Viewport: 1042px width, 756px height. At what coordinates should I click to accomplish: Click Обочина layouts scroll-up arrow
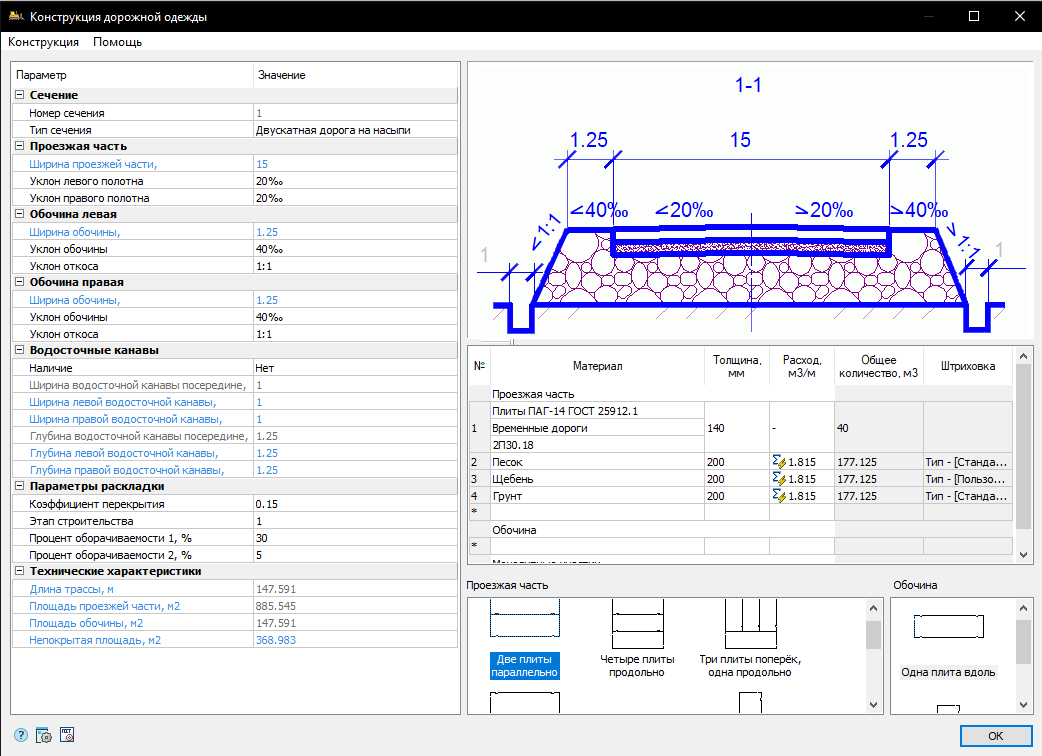coord(1023,608)
